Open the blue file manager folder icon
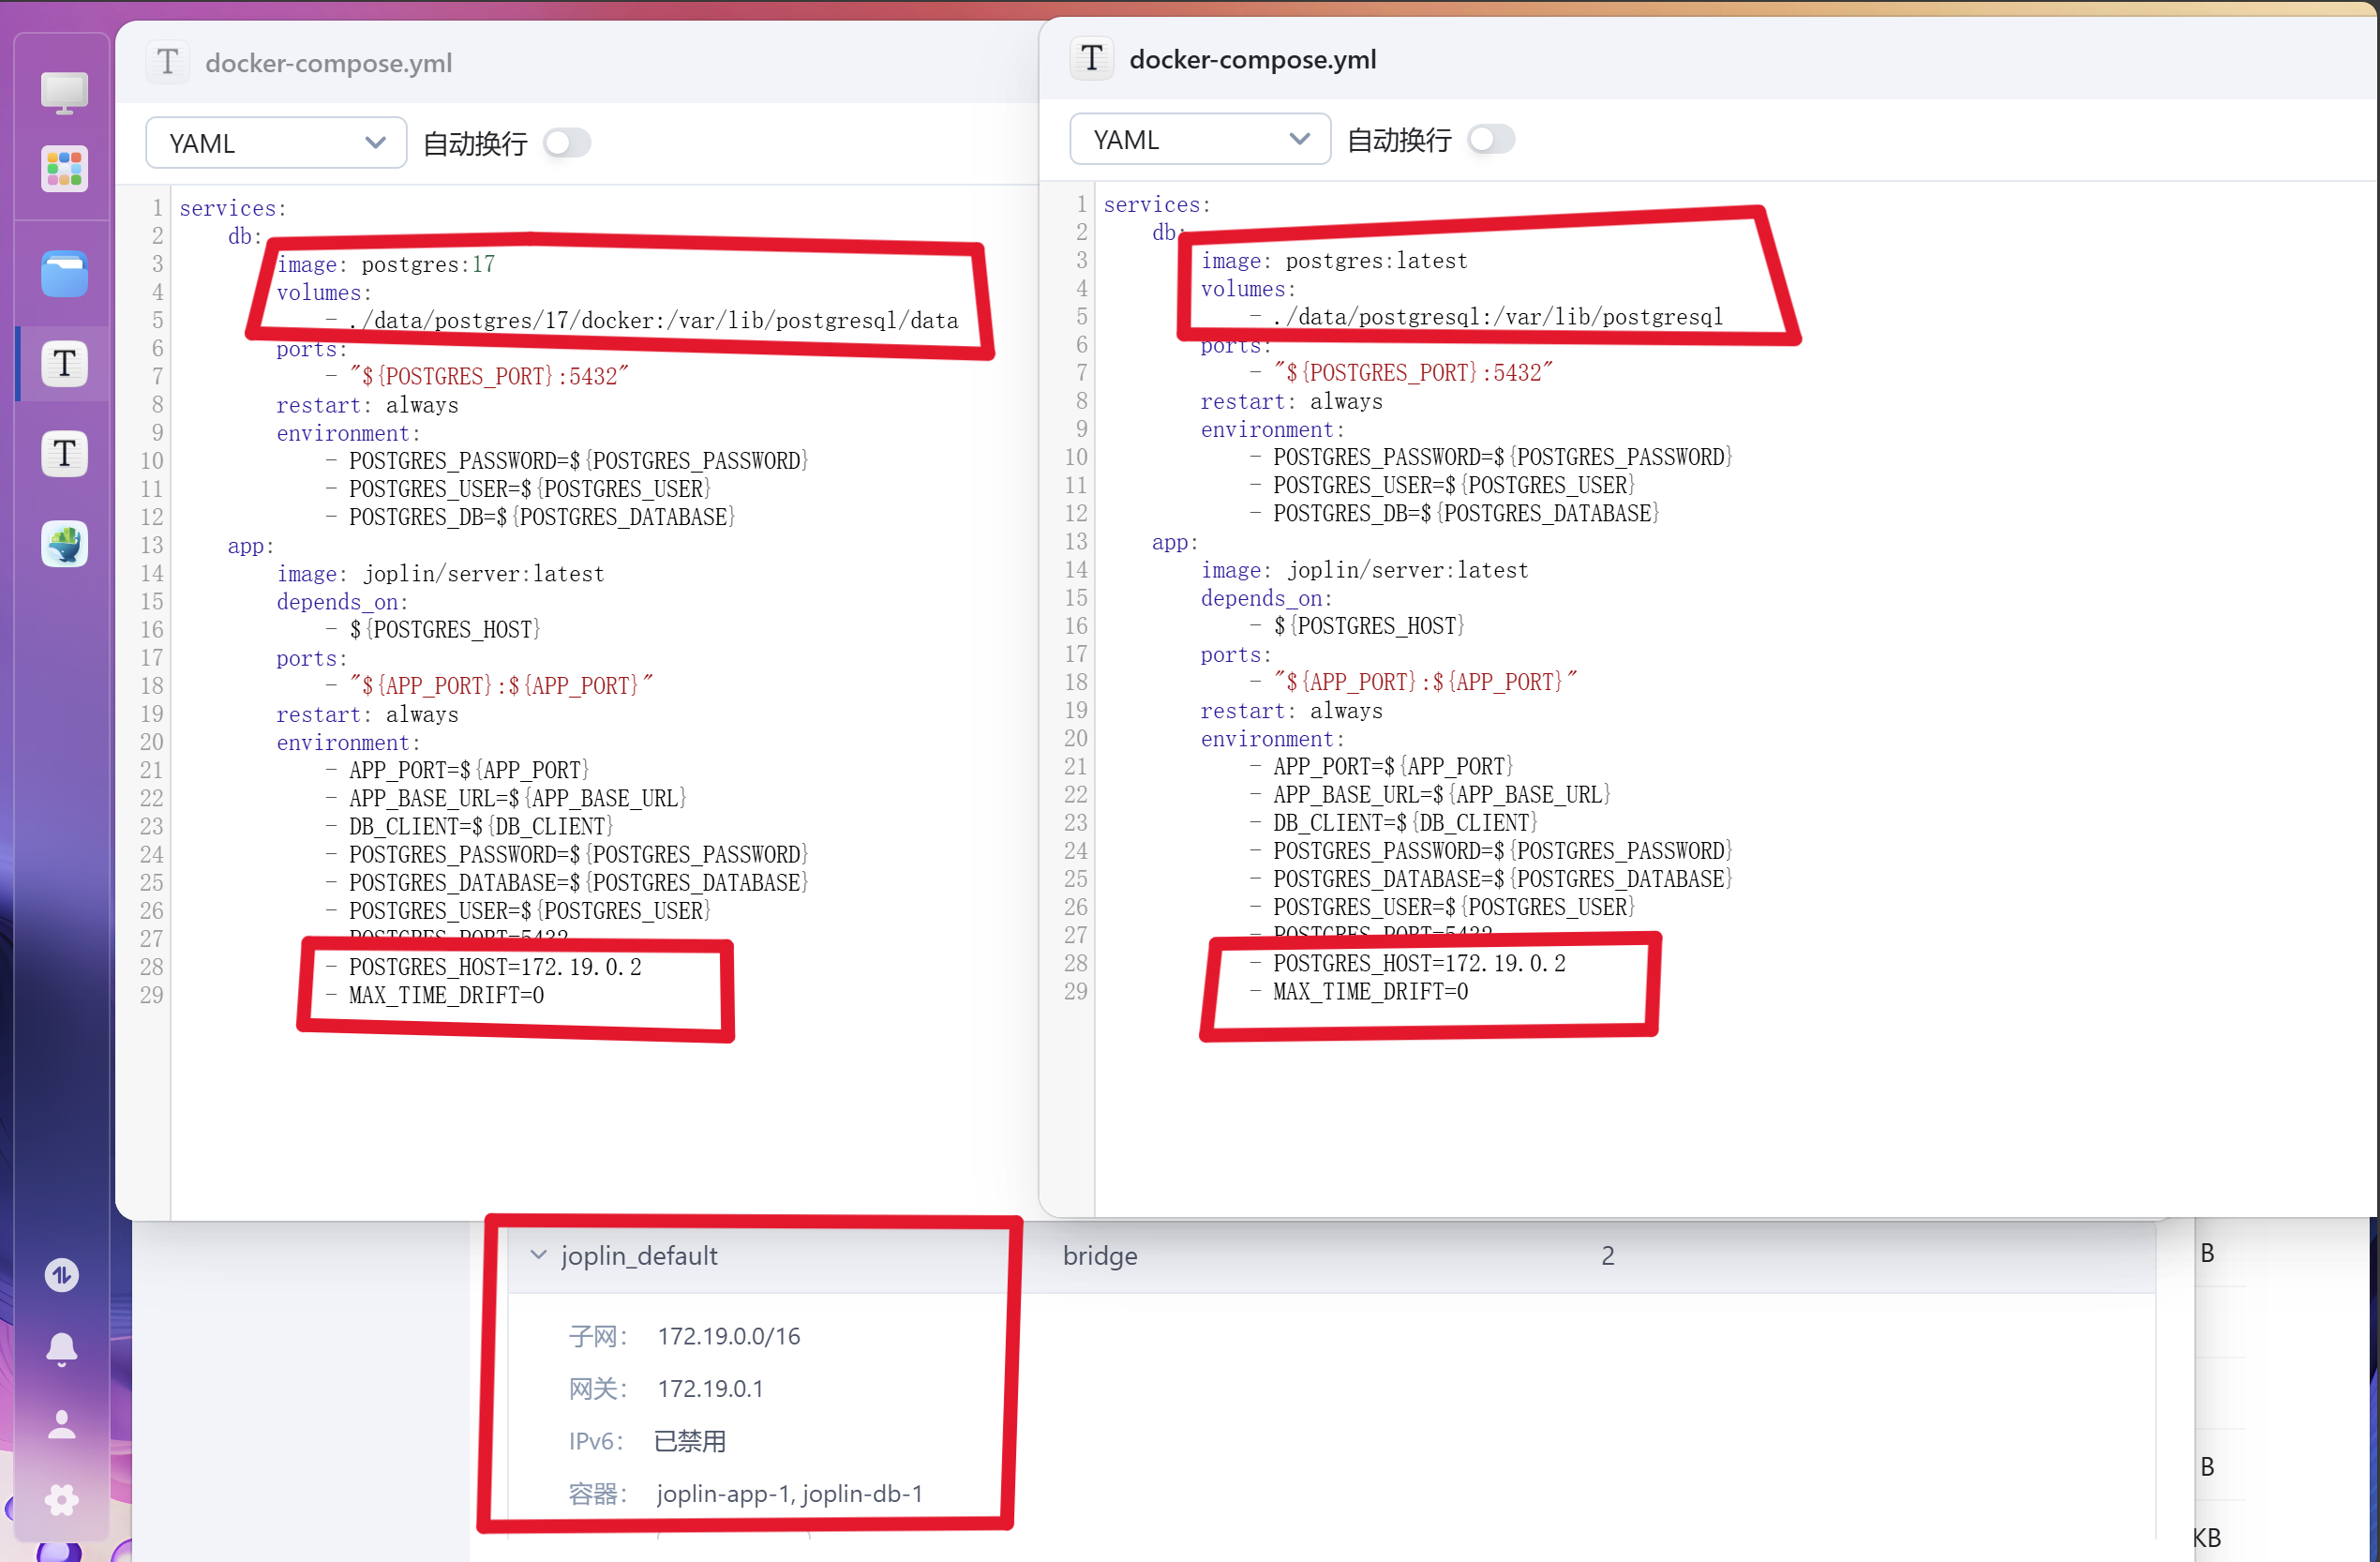The width and height of the screenshot is (2380, 1562). [64, 274]
